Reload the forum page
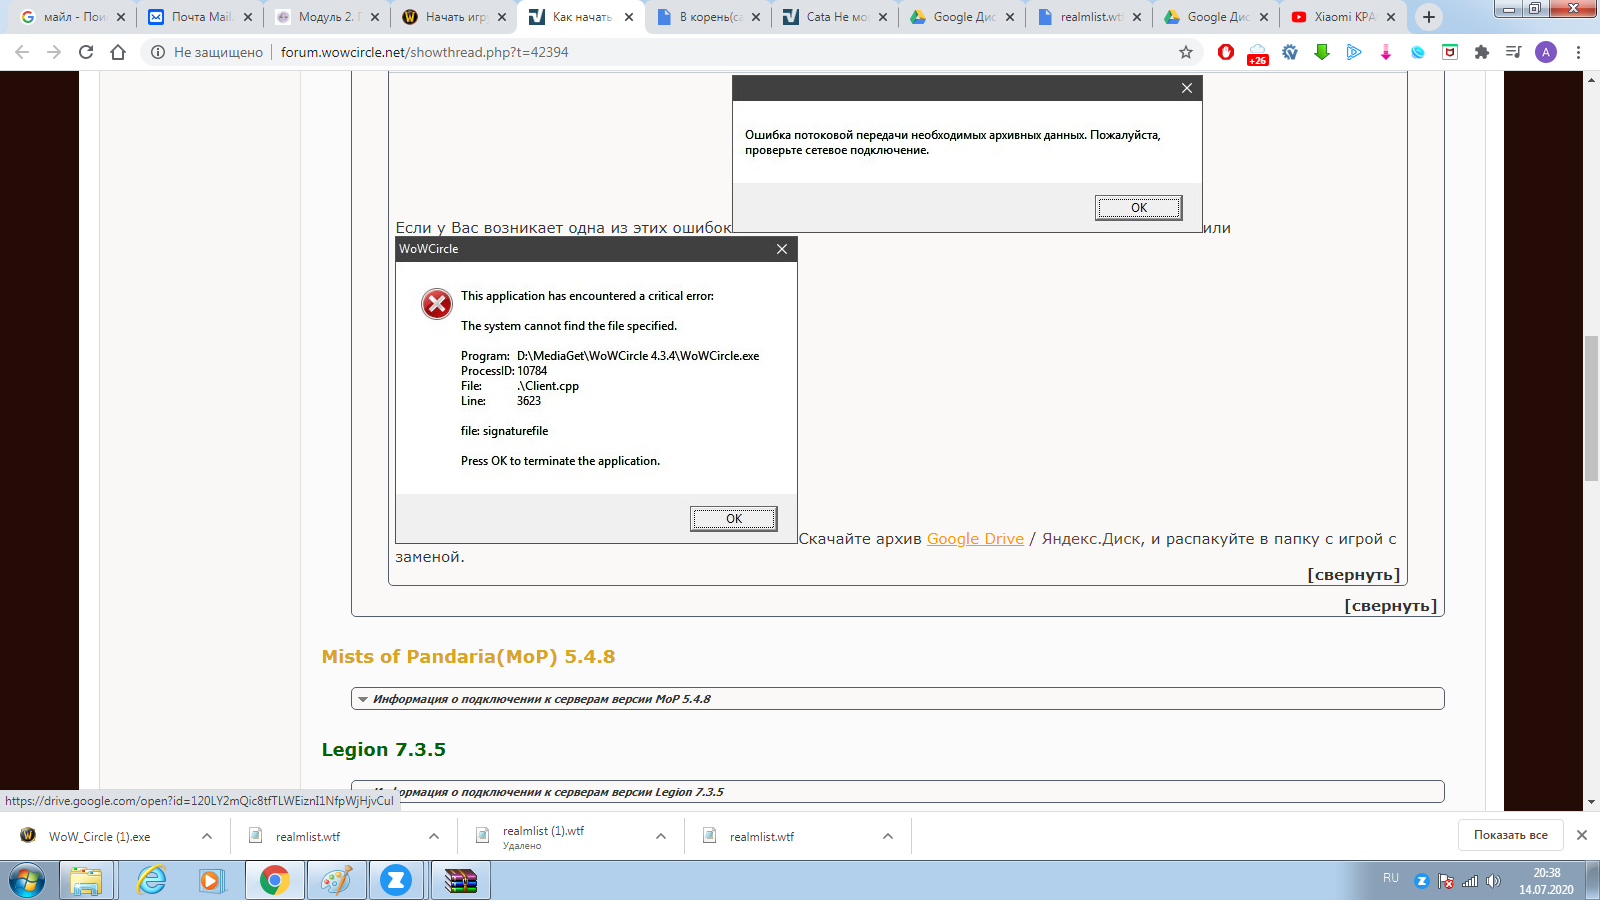The width and height of the screenshot is (1600, 900). click(x=86, y=52)
